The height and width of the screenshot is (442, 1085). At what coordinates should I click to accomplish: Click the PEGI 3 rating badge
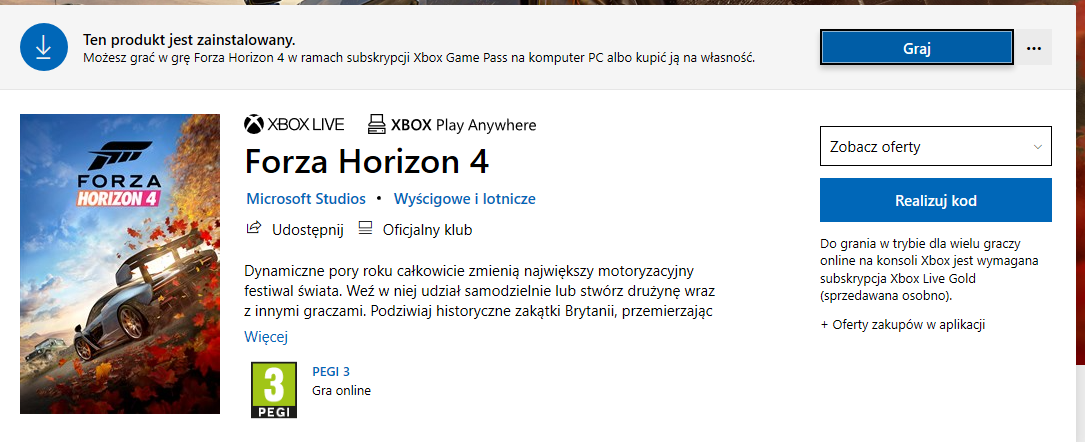point(273,389)
